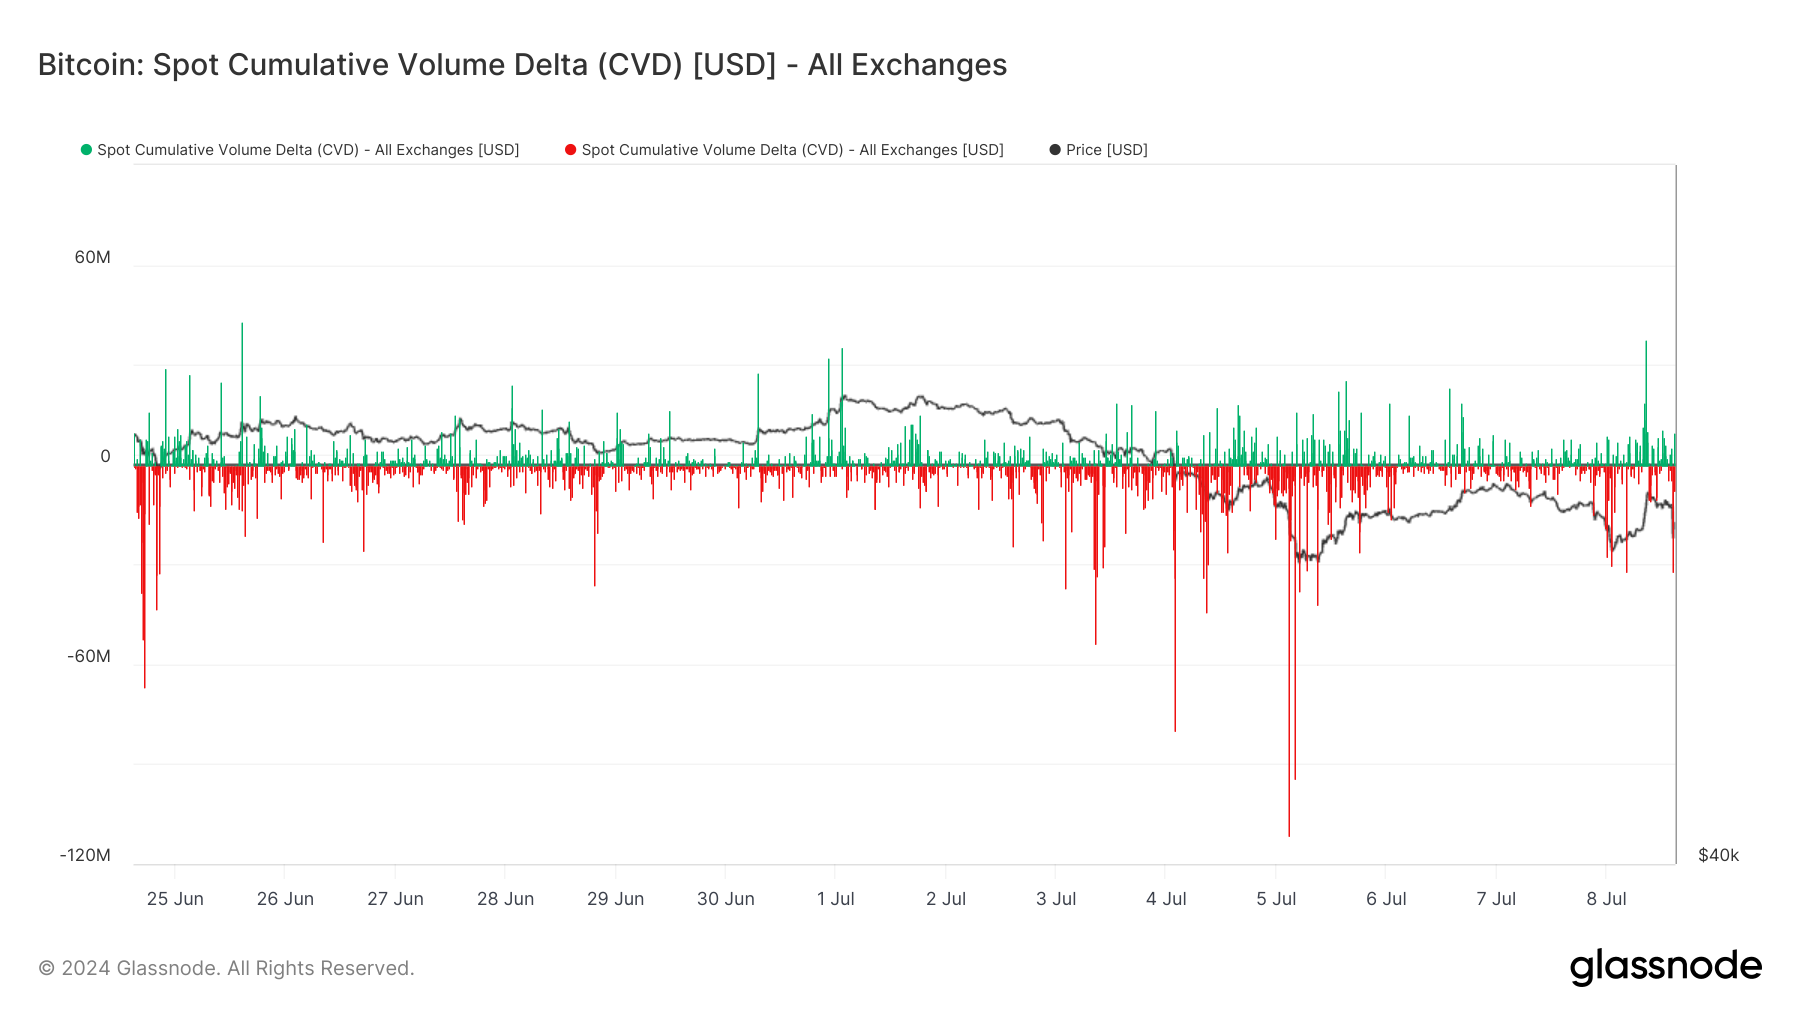Click the red legend color dot
Screen dimensions: 1800x1013
(570, 150)
